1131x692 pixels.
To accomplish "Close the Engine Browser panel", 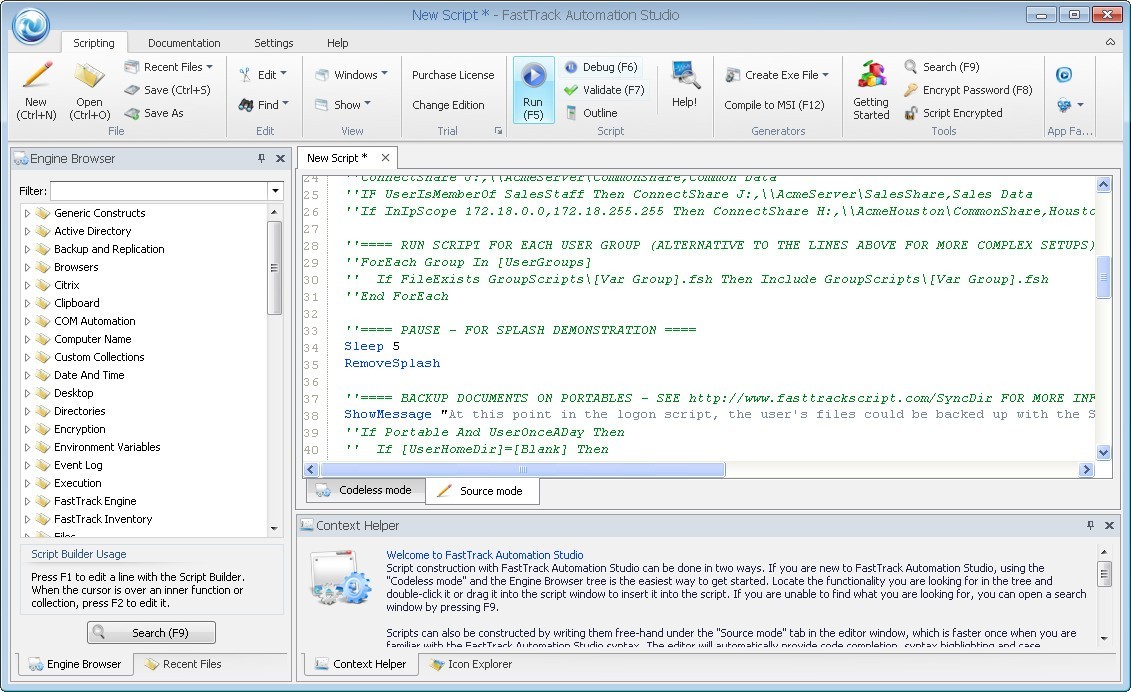I will (x=281, y=159).
